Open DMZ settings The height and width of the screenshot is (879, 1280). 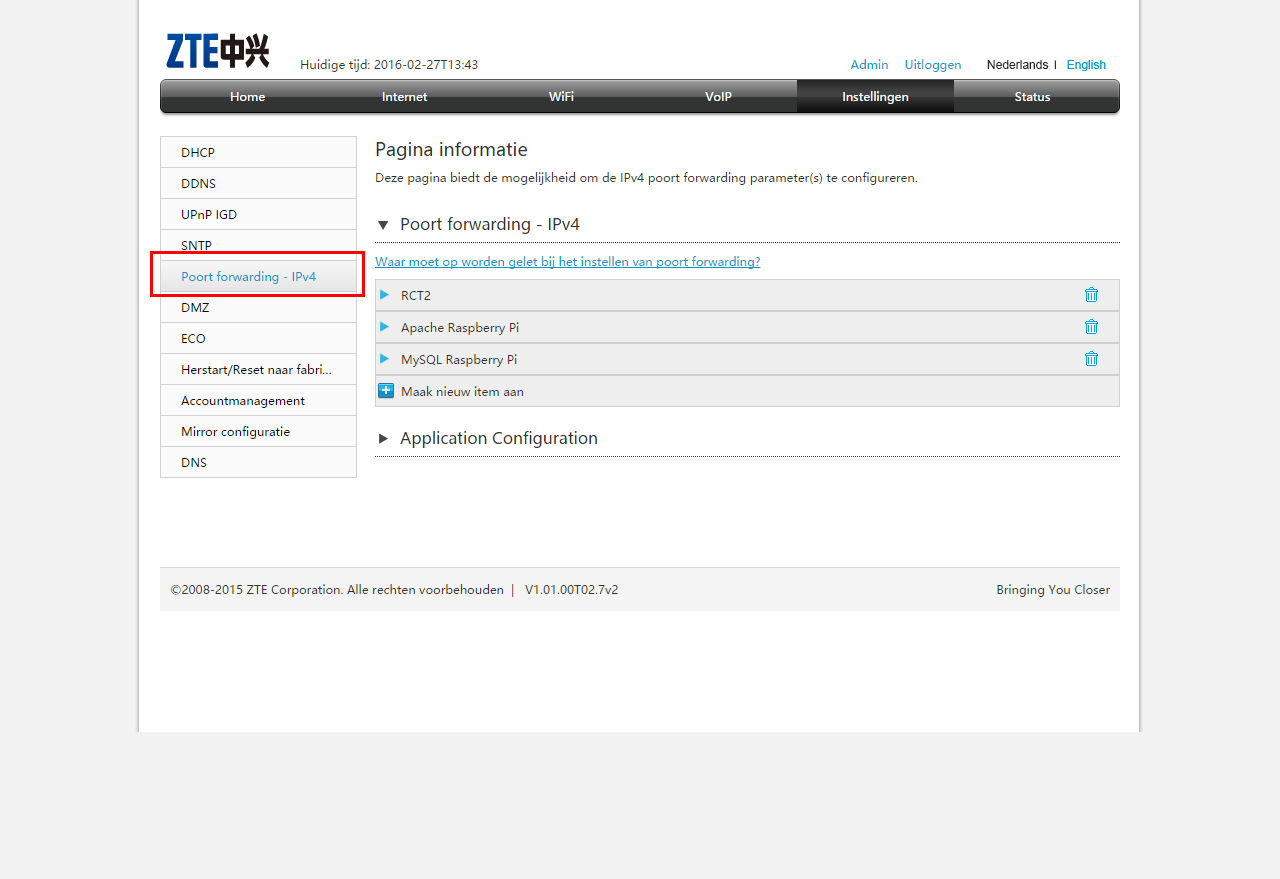point(258,307)
